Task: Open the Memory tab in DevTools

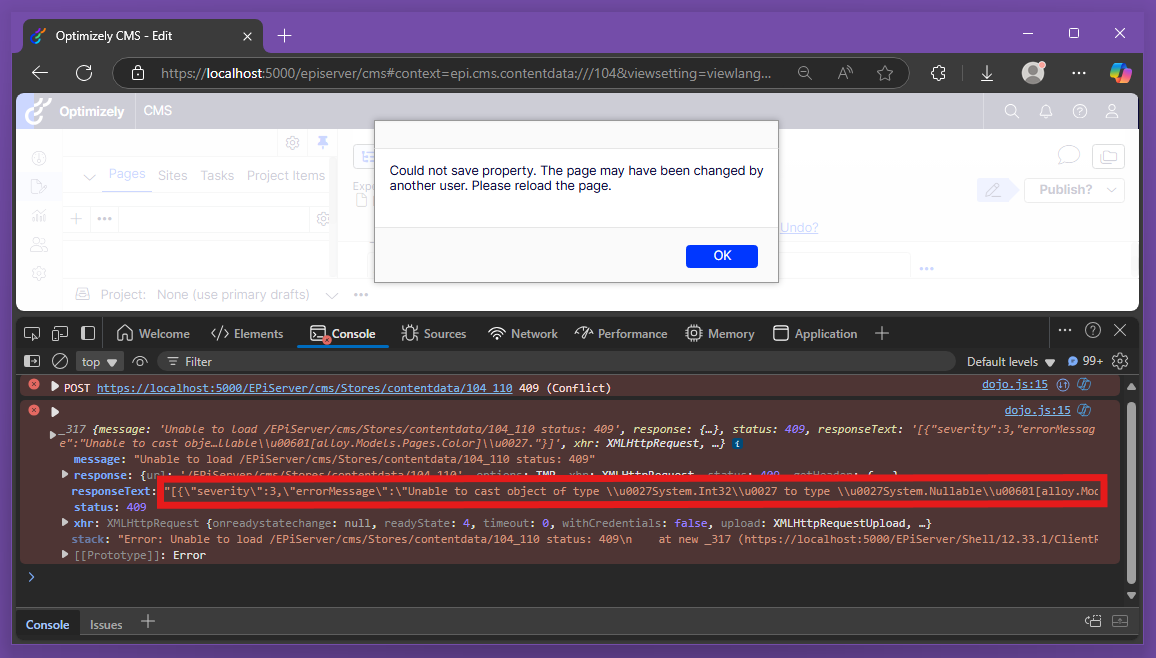Action: (720, 334)
